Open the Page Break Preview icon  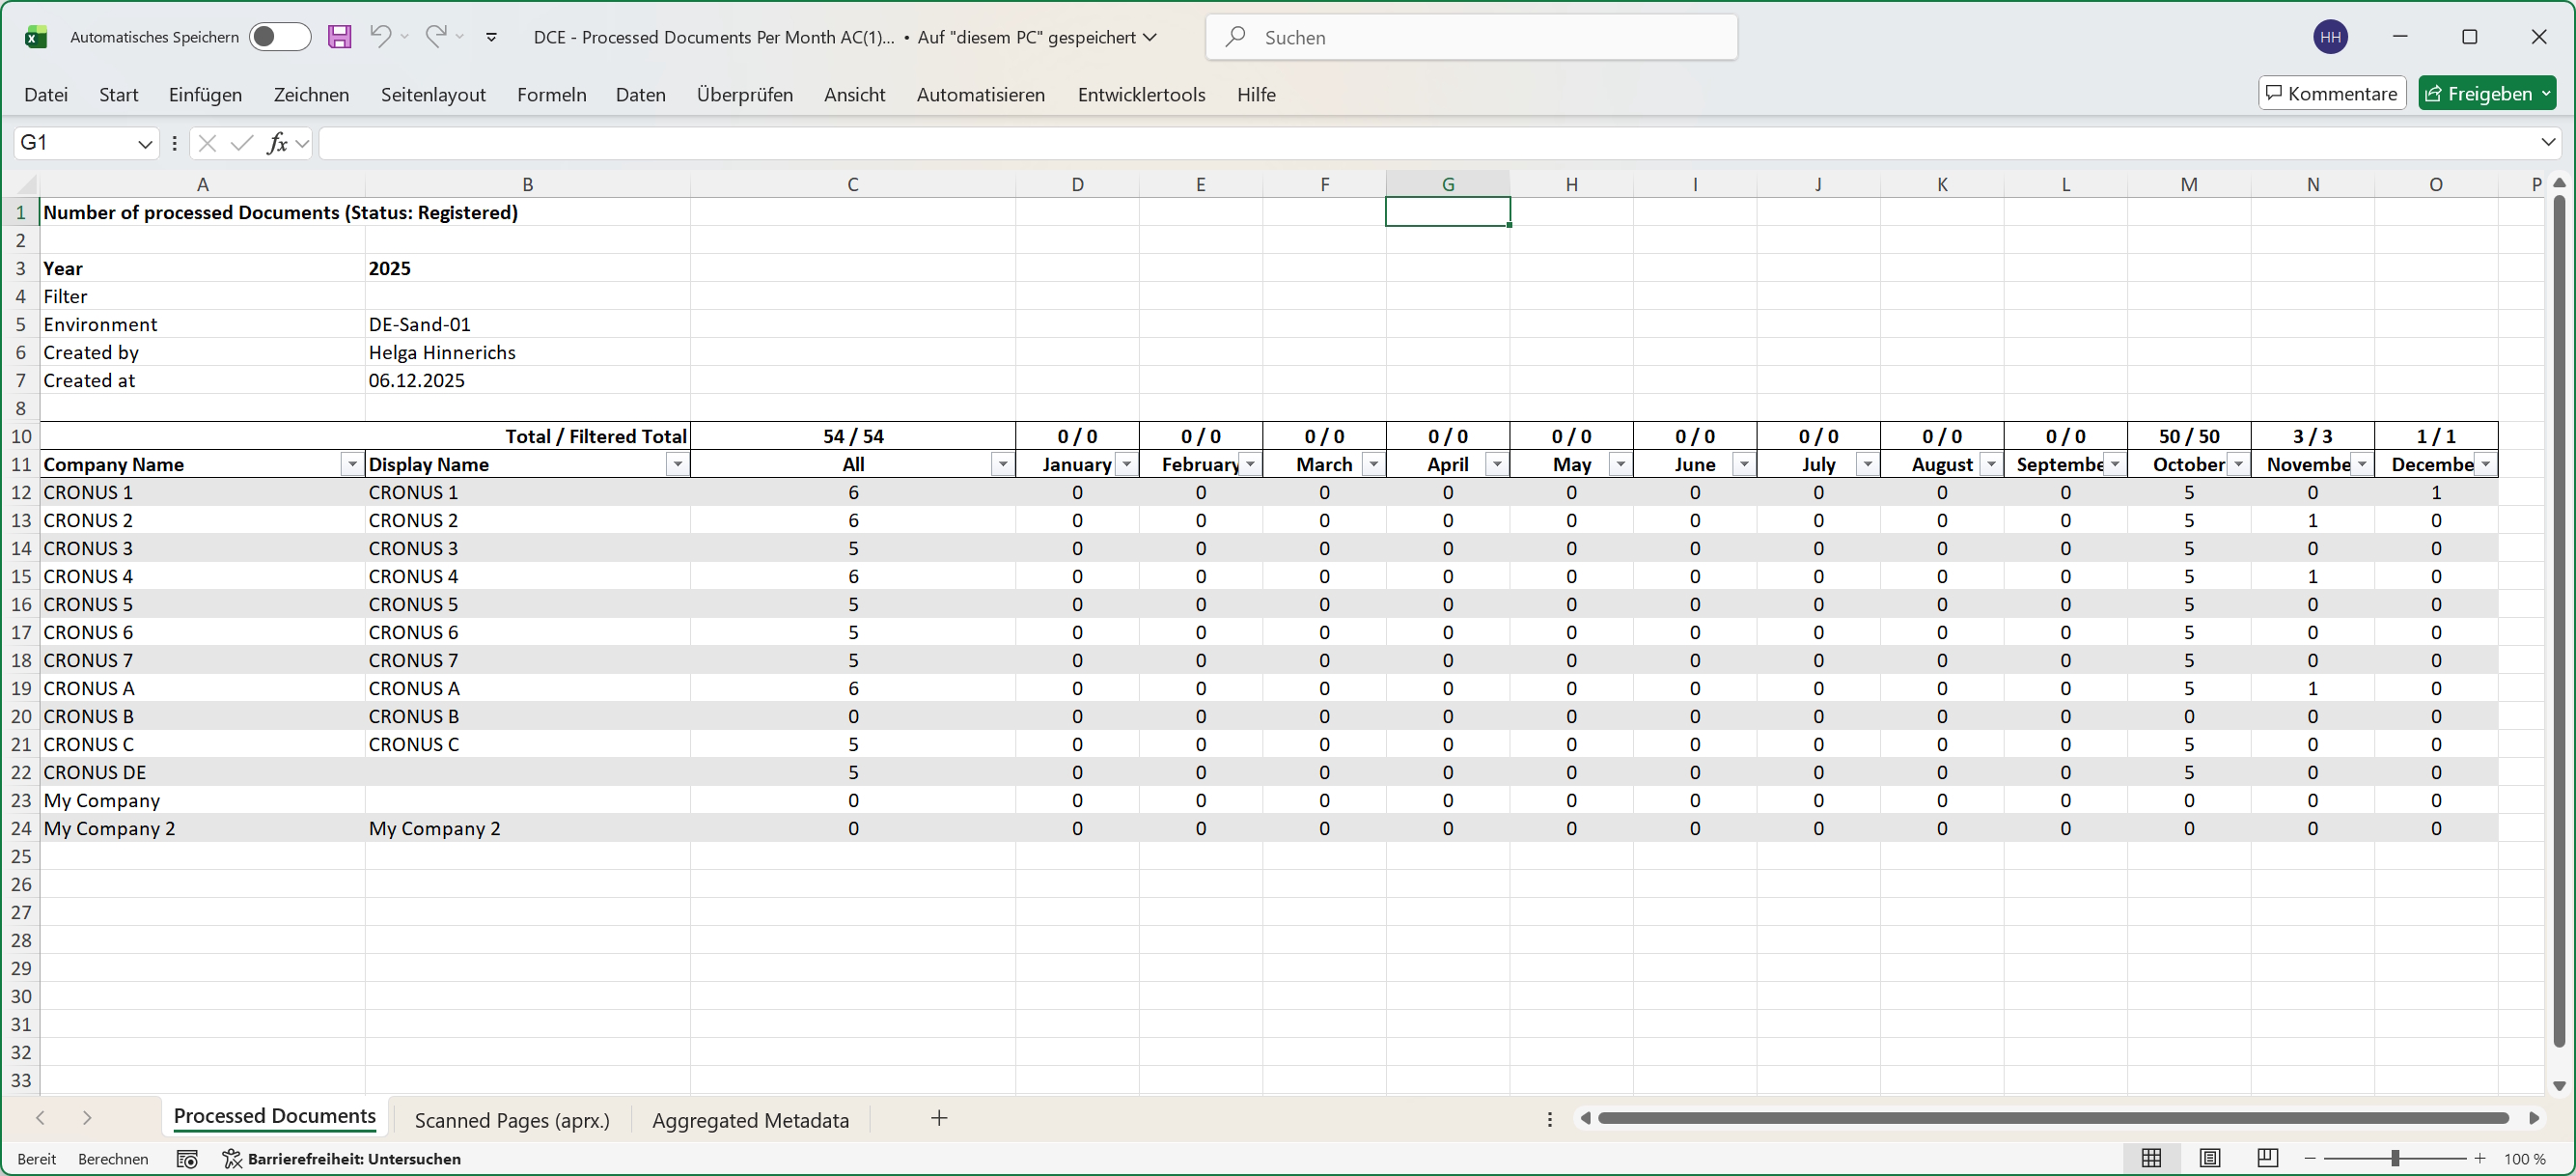click(x=2267, y=1158)
